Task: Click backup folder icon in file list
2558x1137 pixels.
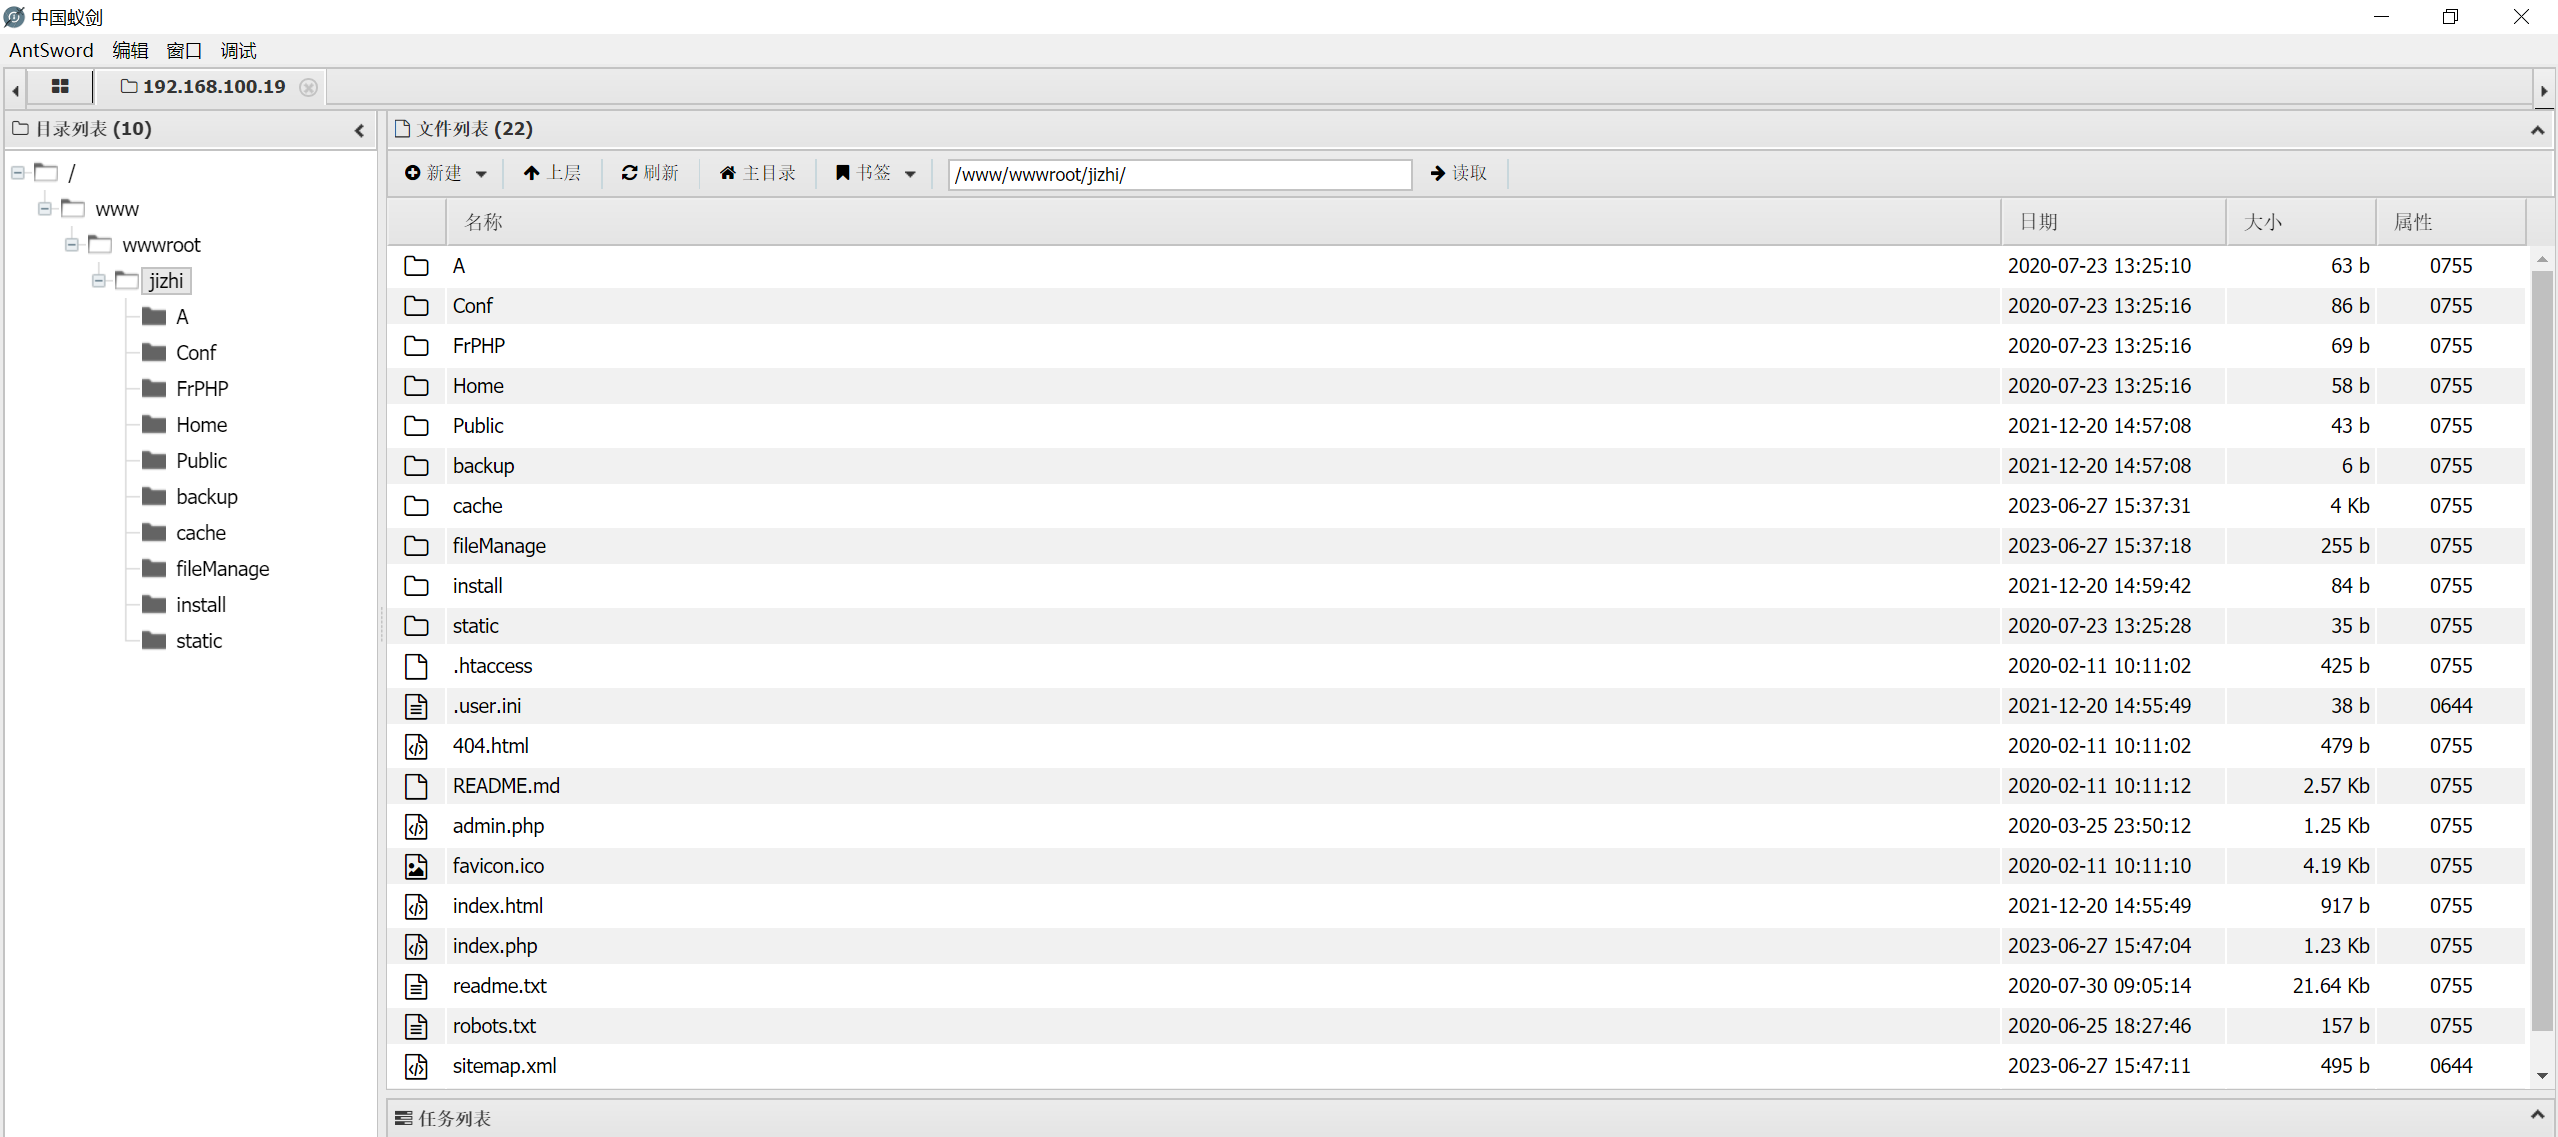Action: click(x=416, y=466)
